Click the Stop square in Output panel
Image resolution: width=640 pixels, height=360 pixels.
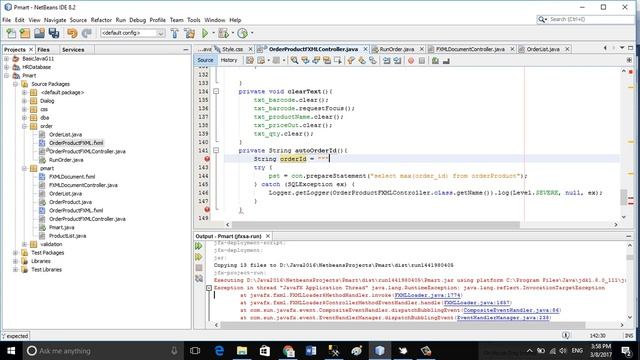(199, 268)
